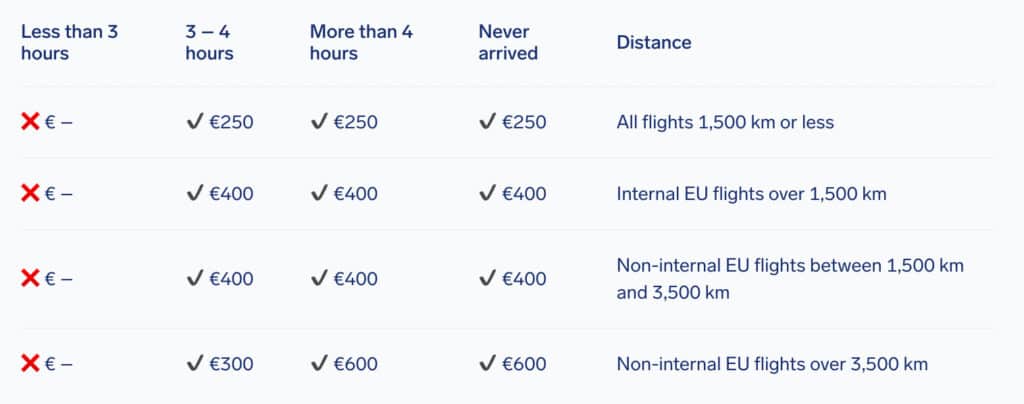
Task: Select the 'More than 4 hours' column header
Action: coord(361,42)
